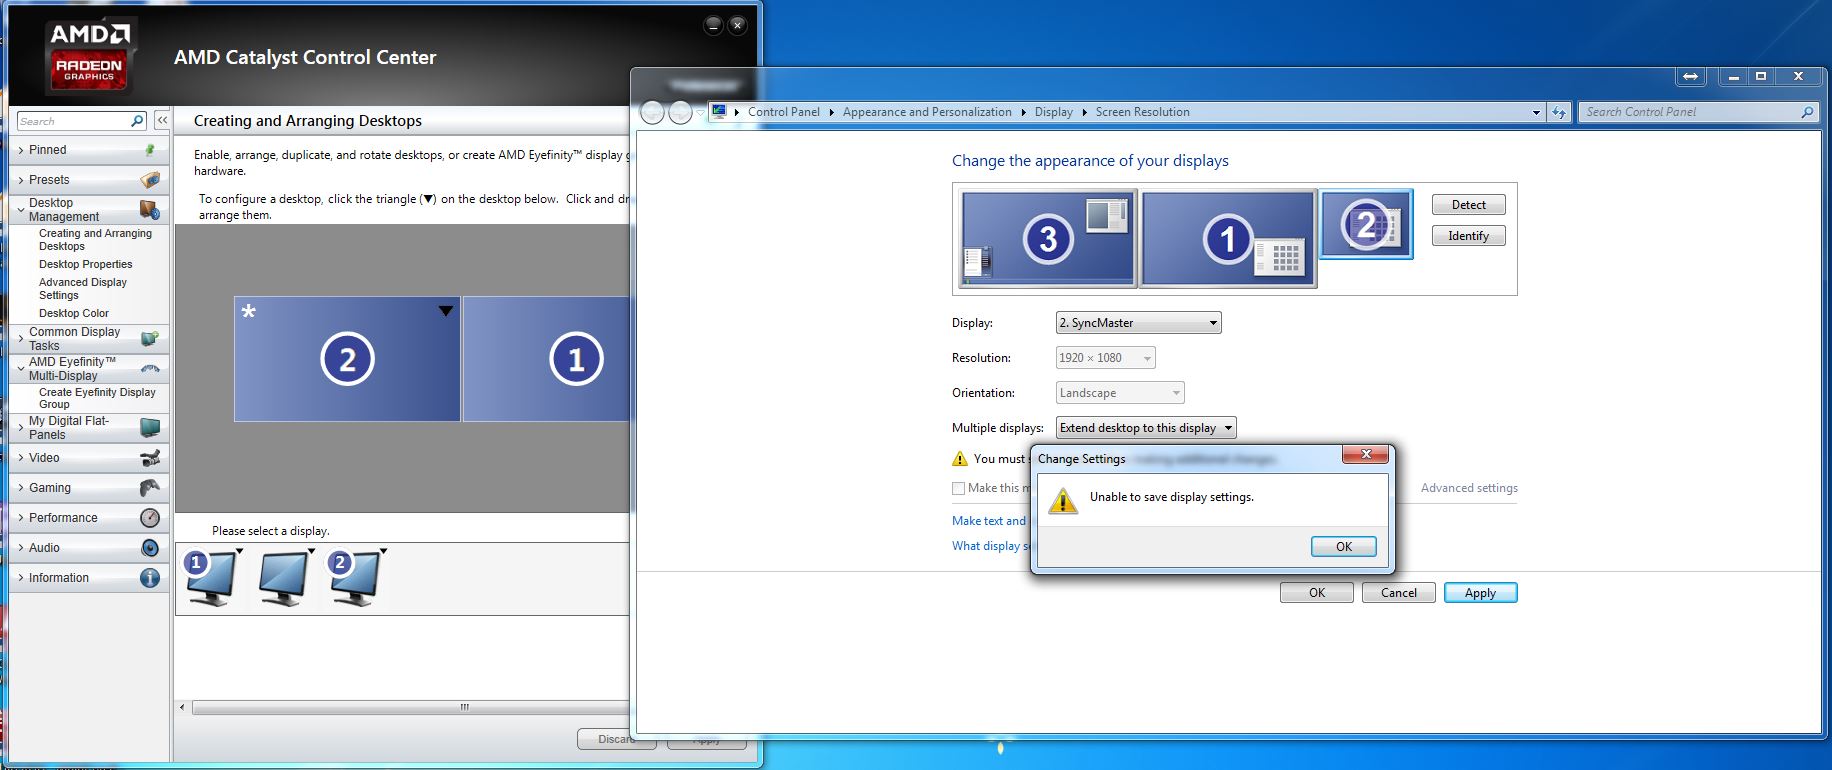This screenshot has height=770, width=1832.
Task: Click the Gaming controller icon in sidebar
Action: (150, 488)
